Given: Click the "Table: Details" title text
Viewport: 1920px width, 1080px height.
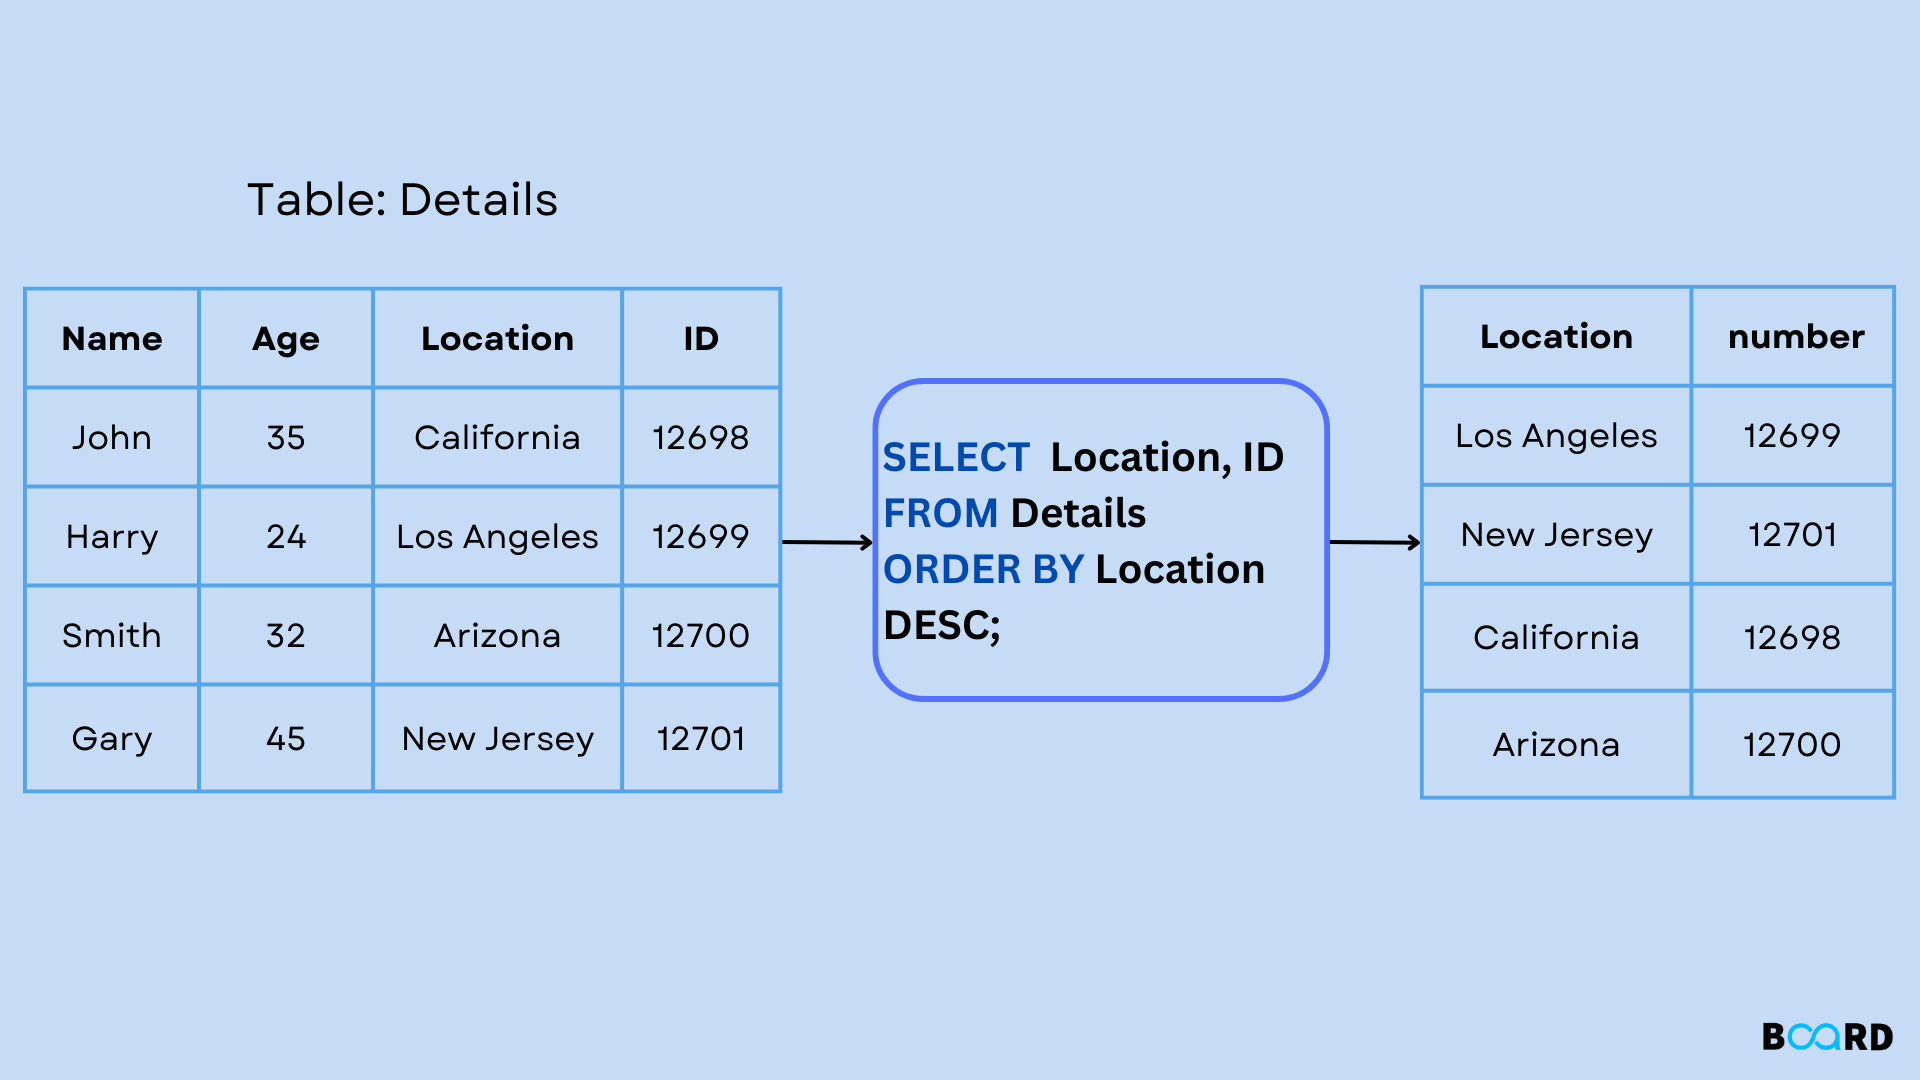Looking at the screenshot, I should click(402, 200).
